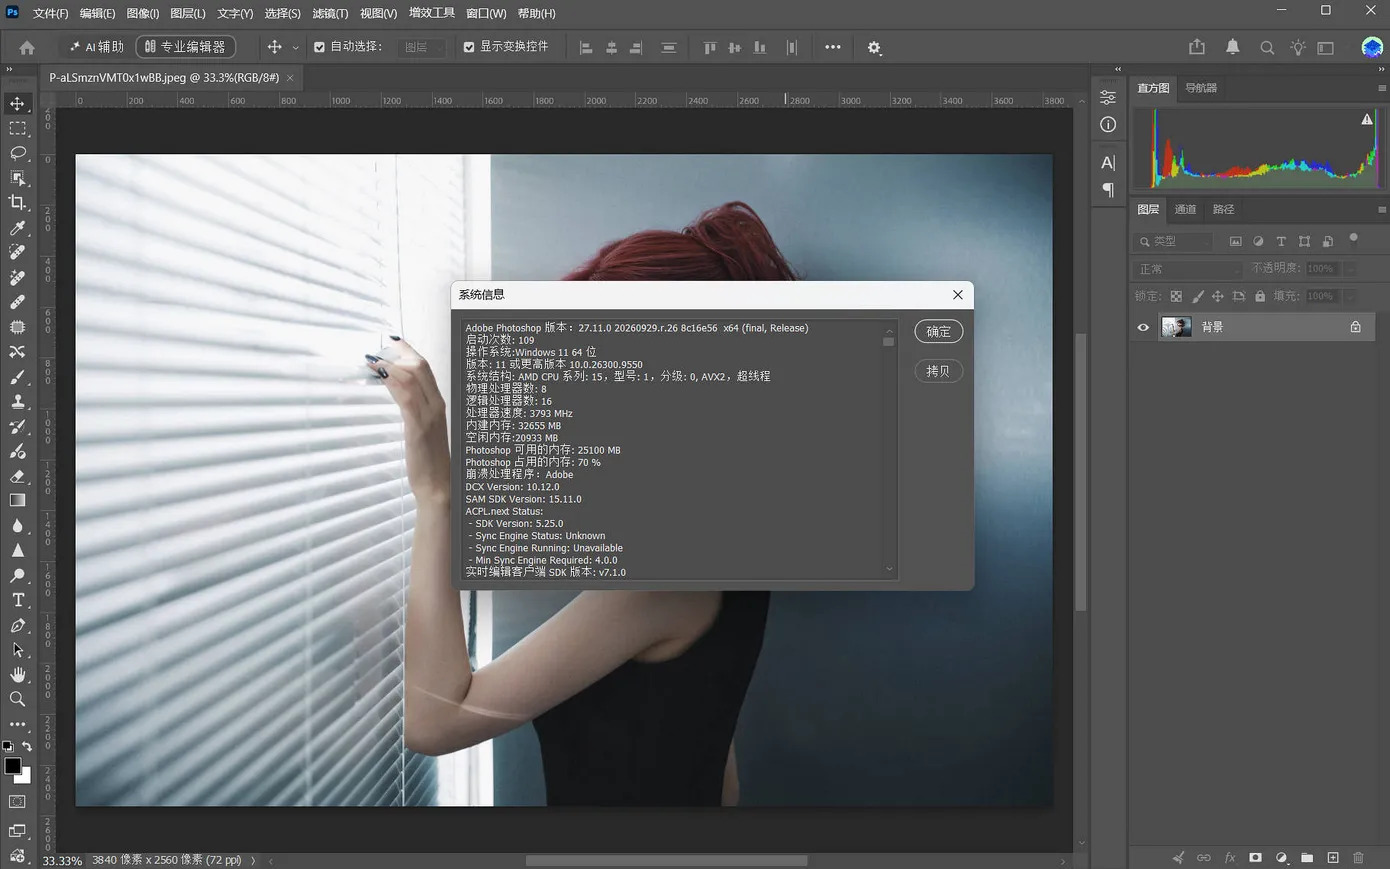Select the Gradient tool
This screenshot has height=869, width=1390.
[x=17, y=500]
